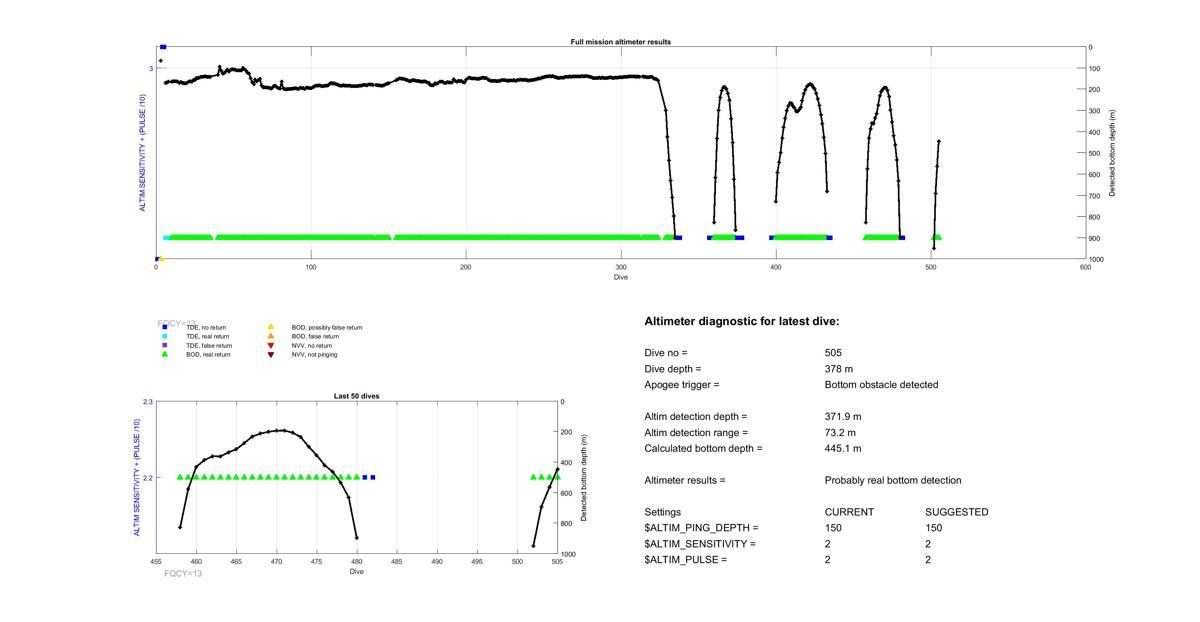Click the blue 2.2 tick on the last 50 dives chart

pos(148,478)
